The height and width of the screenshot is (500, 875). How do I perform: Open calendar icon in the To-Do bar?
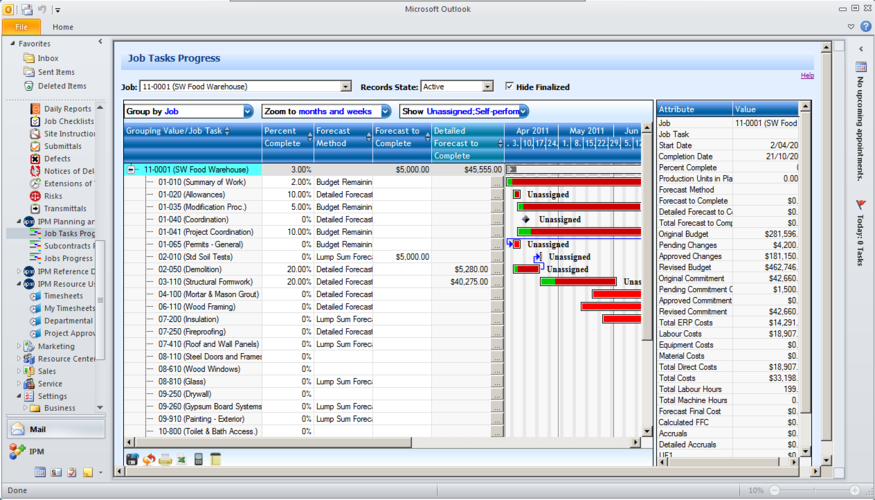[860, 67]
